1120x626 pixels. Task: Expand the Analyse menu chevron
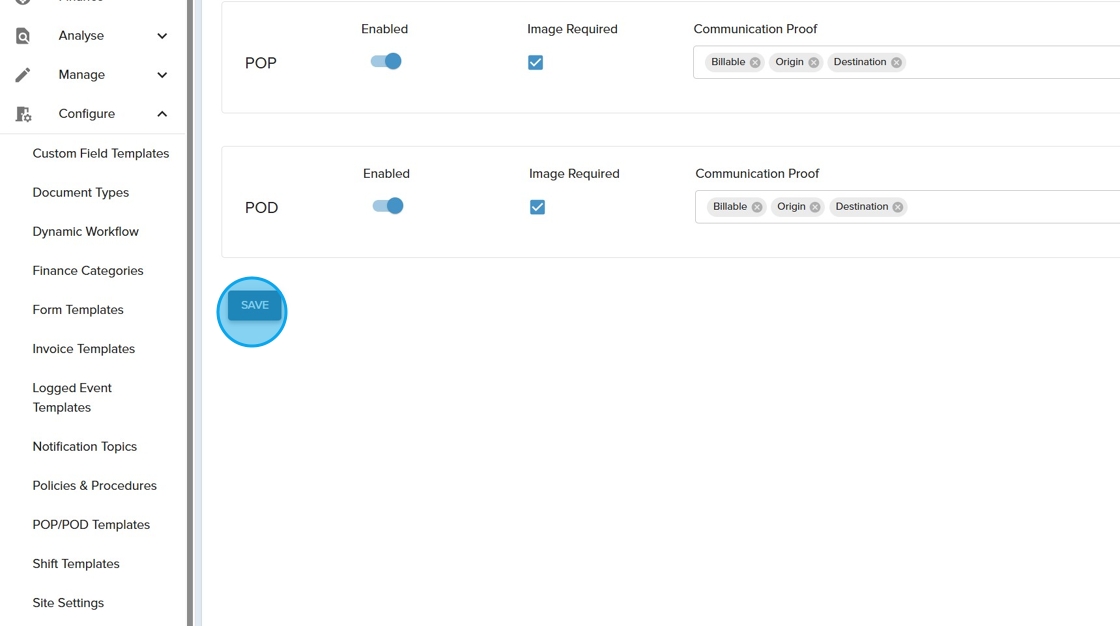(162, 36)
